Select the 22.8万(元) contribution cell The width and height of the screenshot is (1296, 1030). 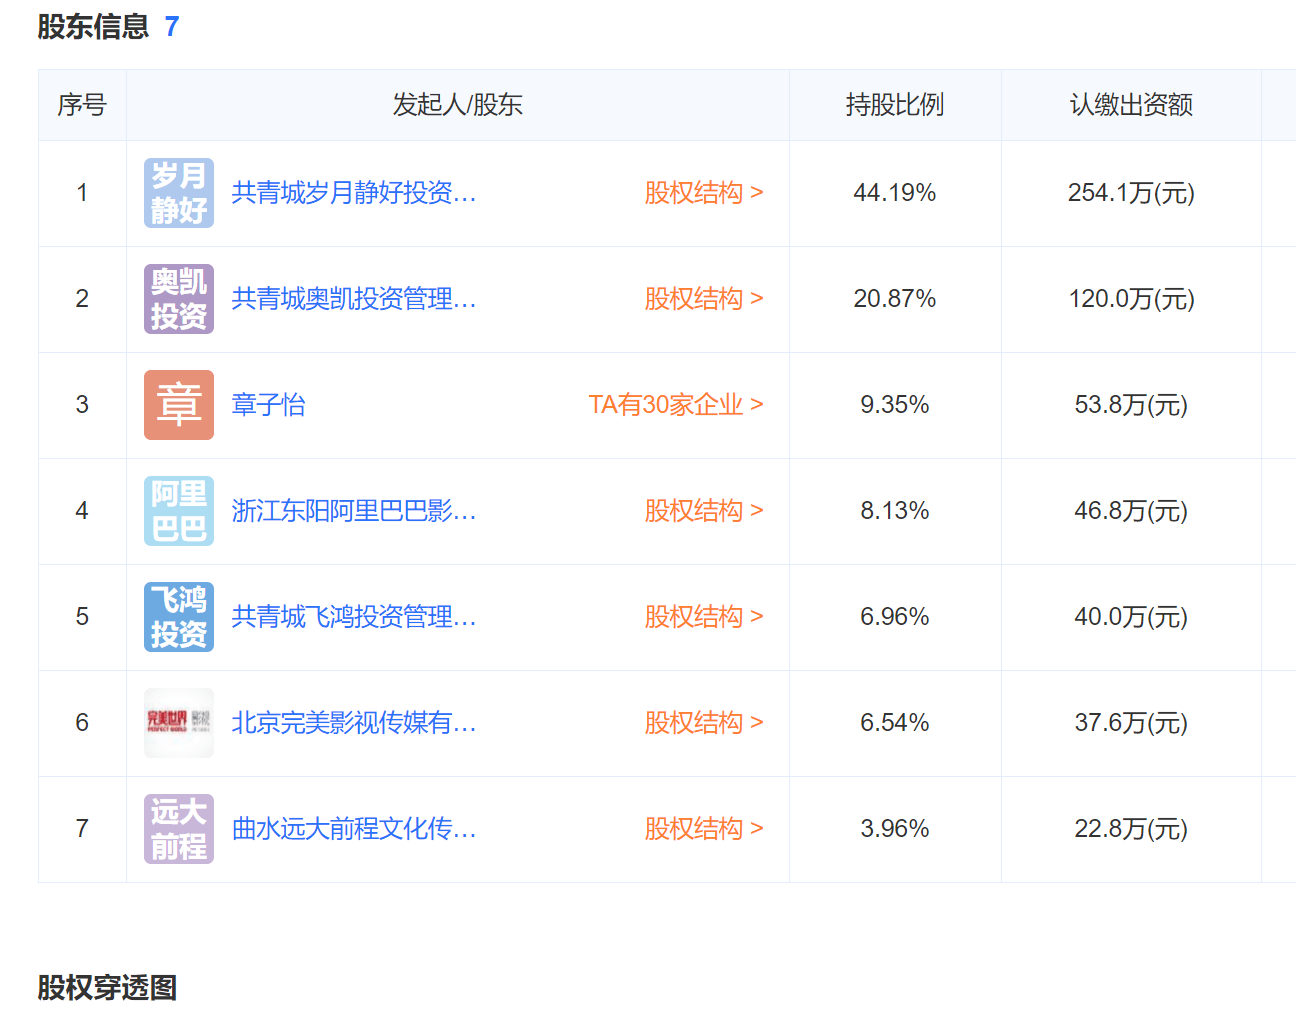click(x=1131, y=829)
